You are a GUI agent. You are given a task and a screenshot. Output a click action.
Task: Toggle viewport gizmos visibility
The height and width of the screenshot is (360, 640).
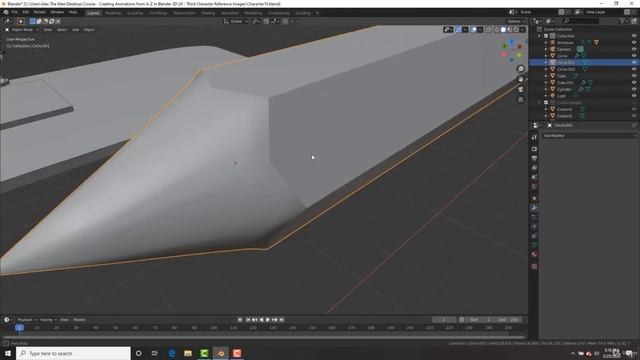point(458,29)
